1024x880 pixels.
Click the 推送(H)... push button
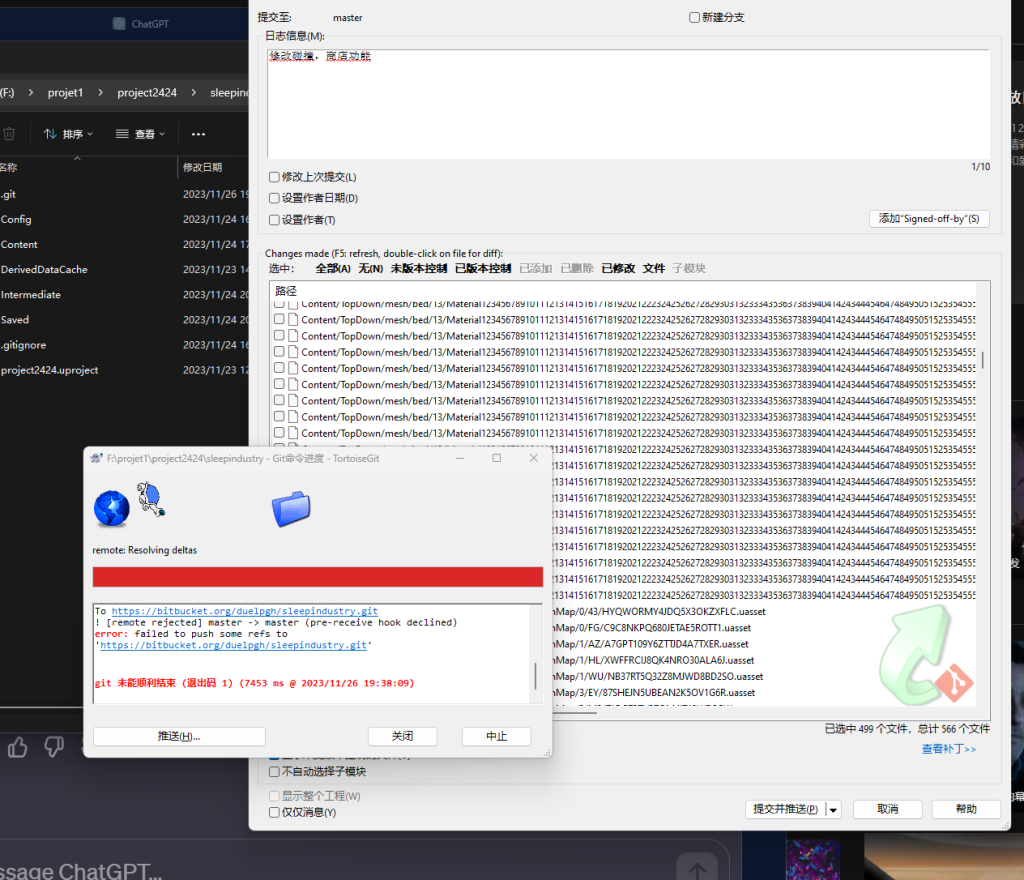(179, 736)
